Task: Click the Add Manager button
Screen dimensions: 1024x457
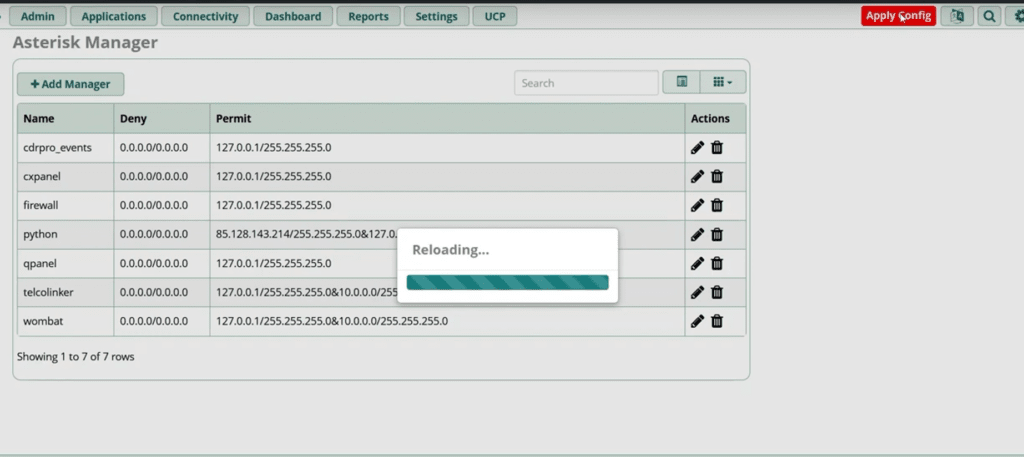Action: [x=70, y=84]
